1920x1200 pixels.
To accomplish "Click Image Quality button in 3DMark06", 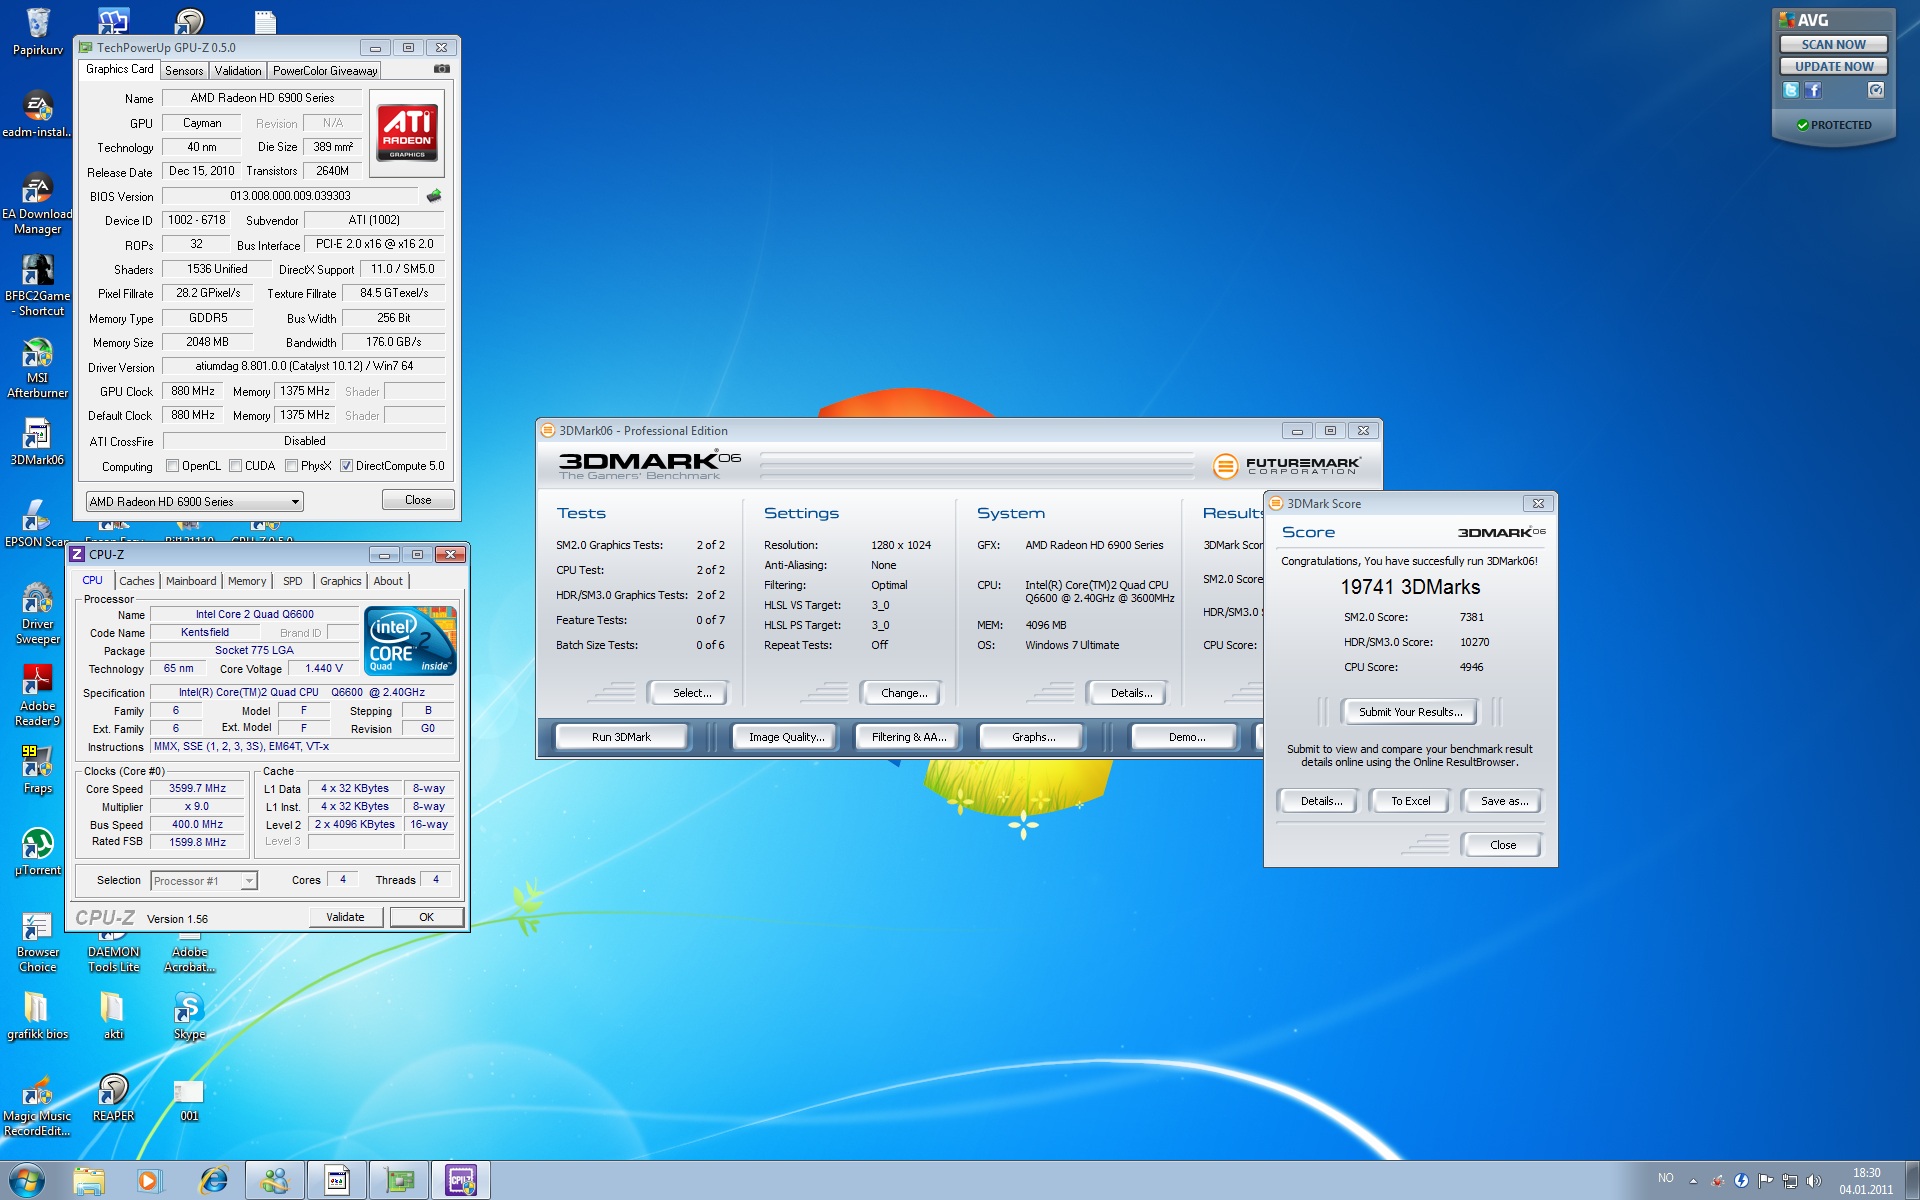I will pyautogui.click(x=786, y=737).
